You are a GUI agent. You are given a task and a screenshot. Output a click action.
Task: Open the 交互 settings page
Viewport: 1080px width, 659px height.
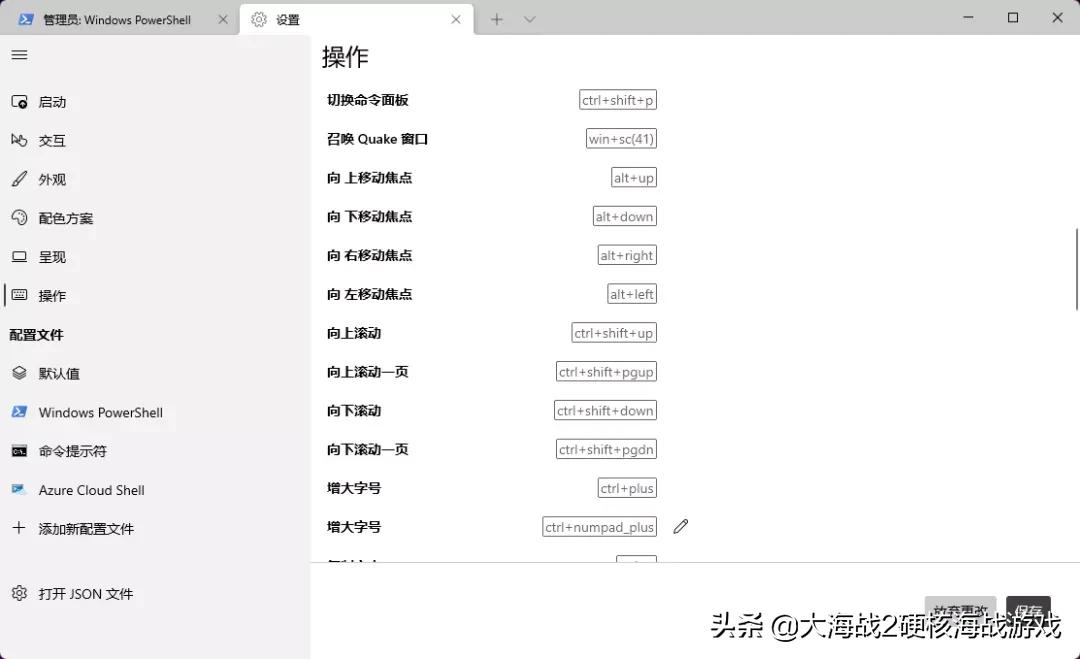click(x=155, y=140)
